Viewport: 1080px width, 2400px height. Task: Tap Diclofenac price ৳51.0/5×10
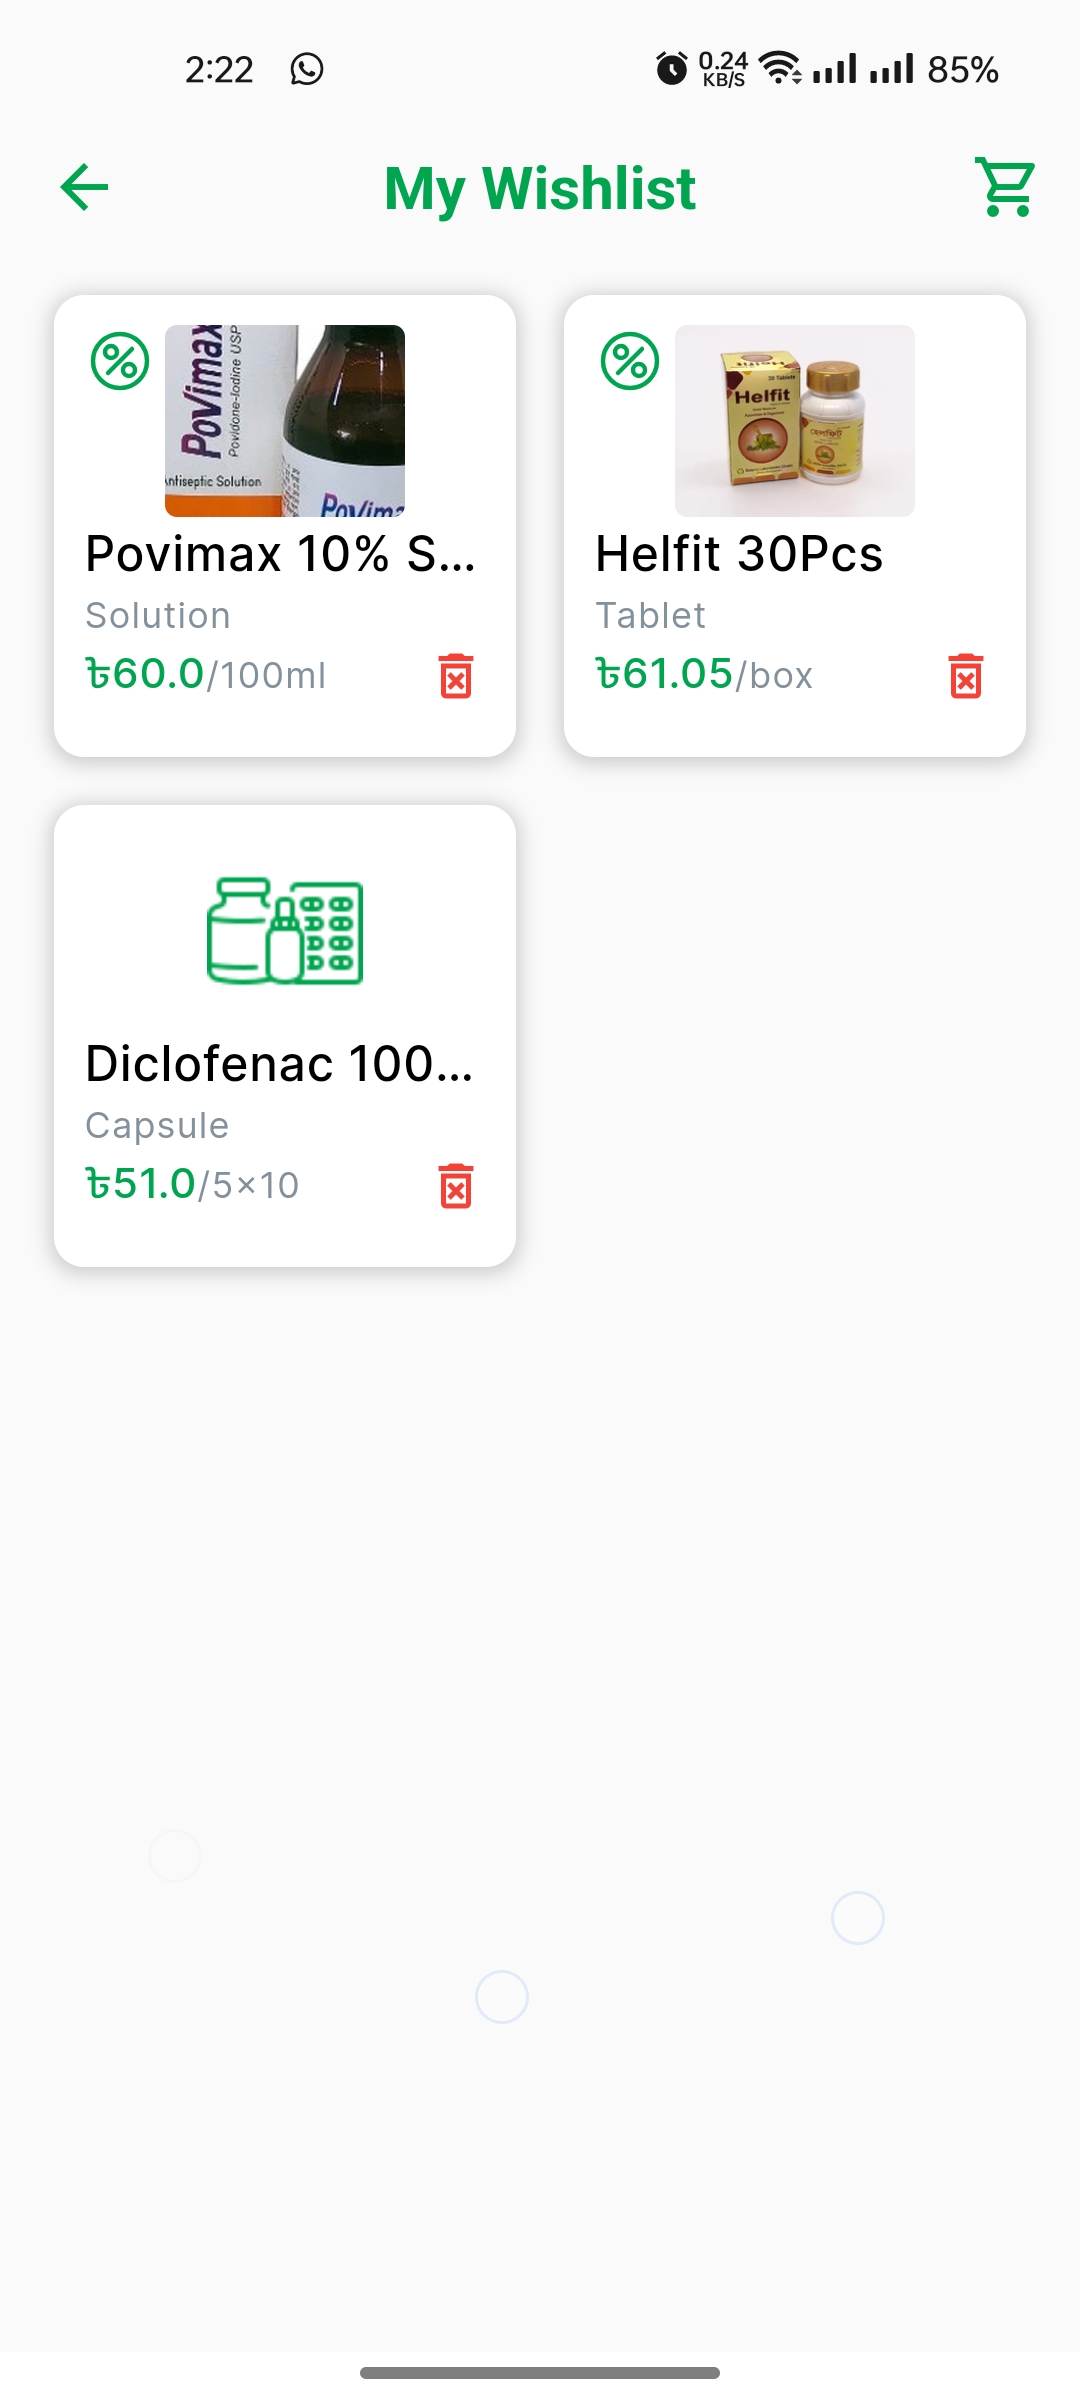click(x=193, y=1185)
